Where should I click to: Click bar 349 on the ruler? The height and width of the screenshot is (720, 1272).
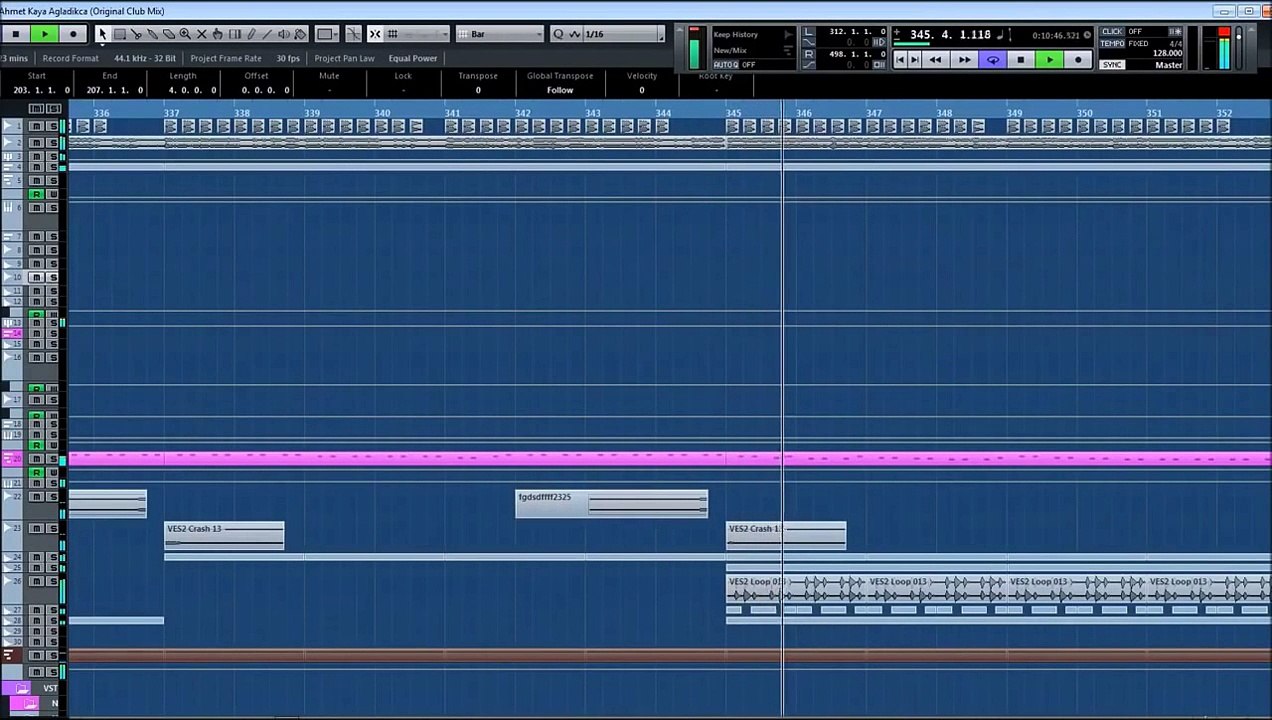(x=1014, y=113)
